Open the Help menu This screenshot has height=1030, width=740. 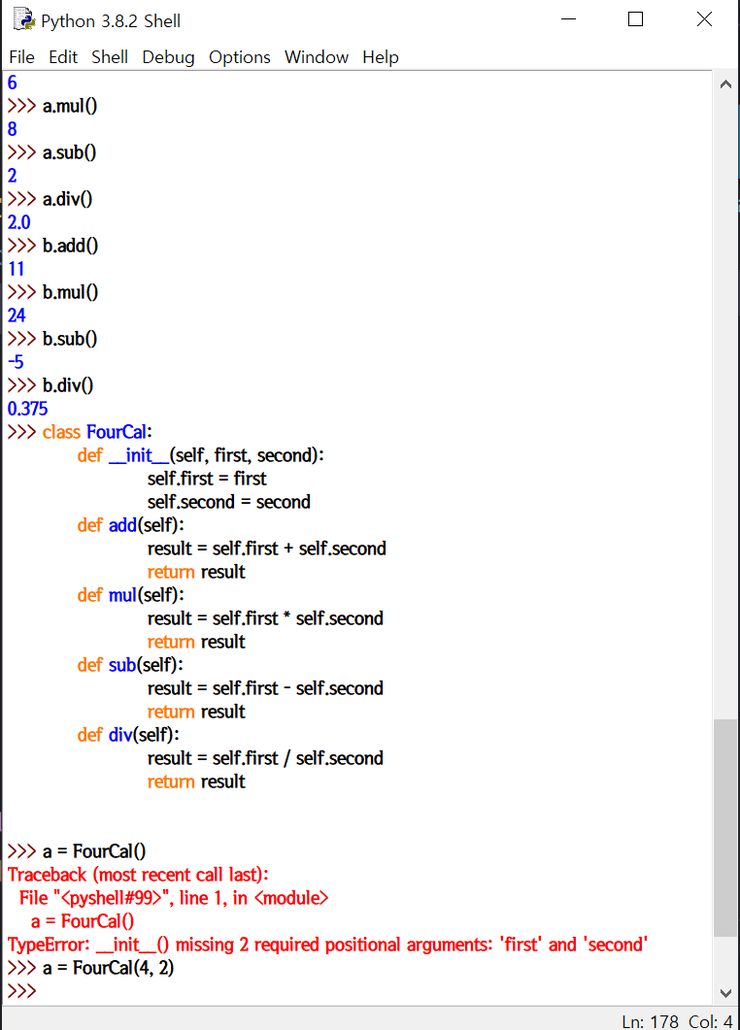click(380, 57)
